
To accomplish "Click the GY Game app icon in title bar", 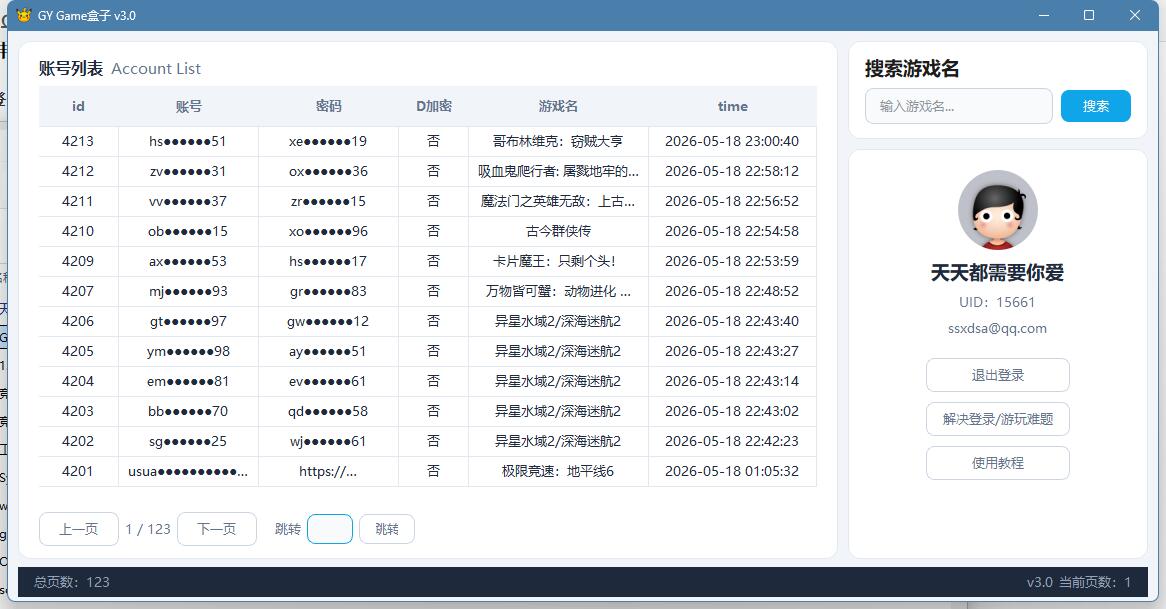I will pyautogui.click(x=24, y=15).
